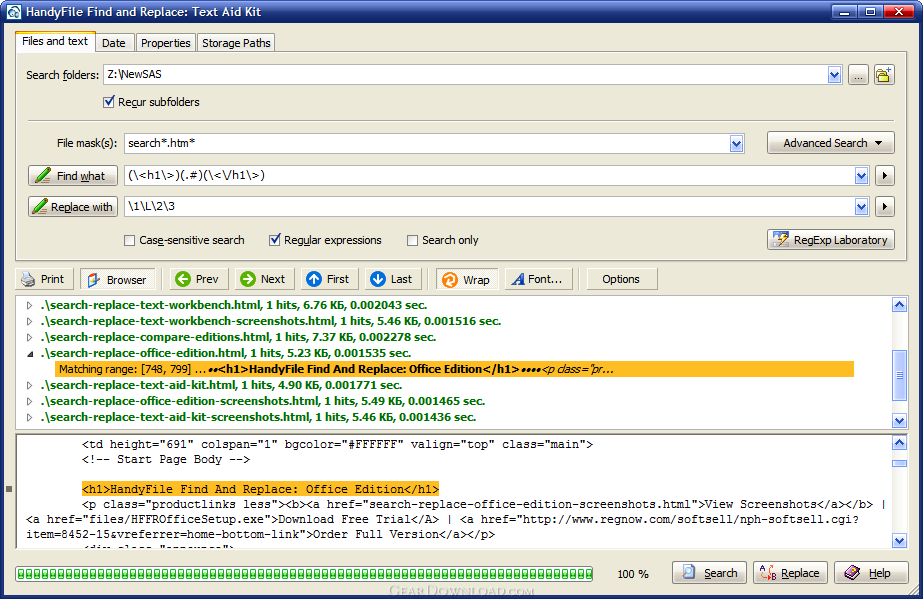Open Help
Viewport: 923px width, 599px height.
871,573
